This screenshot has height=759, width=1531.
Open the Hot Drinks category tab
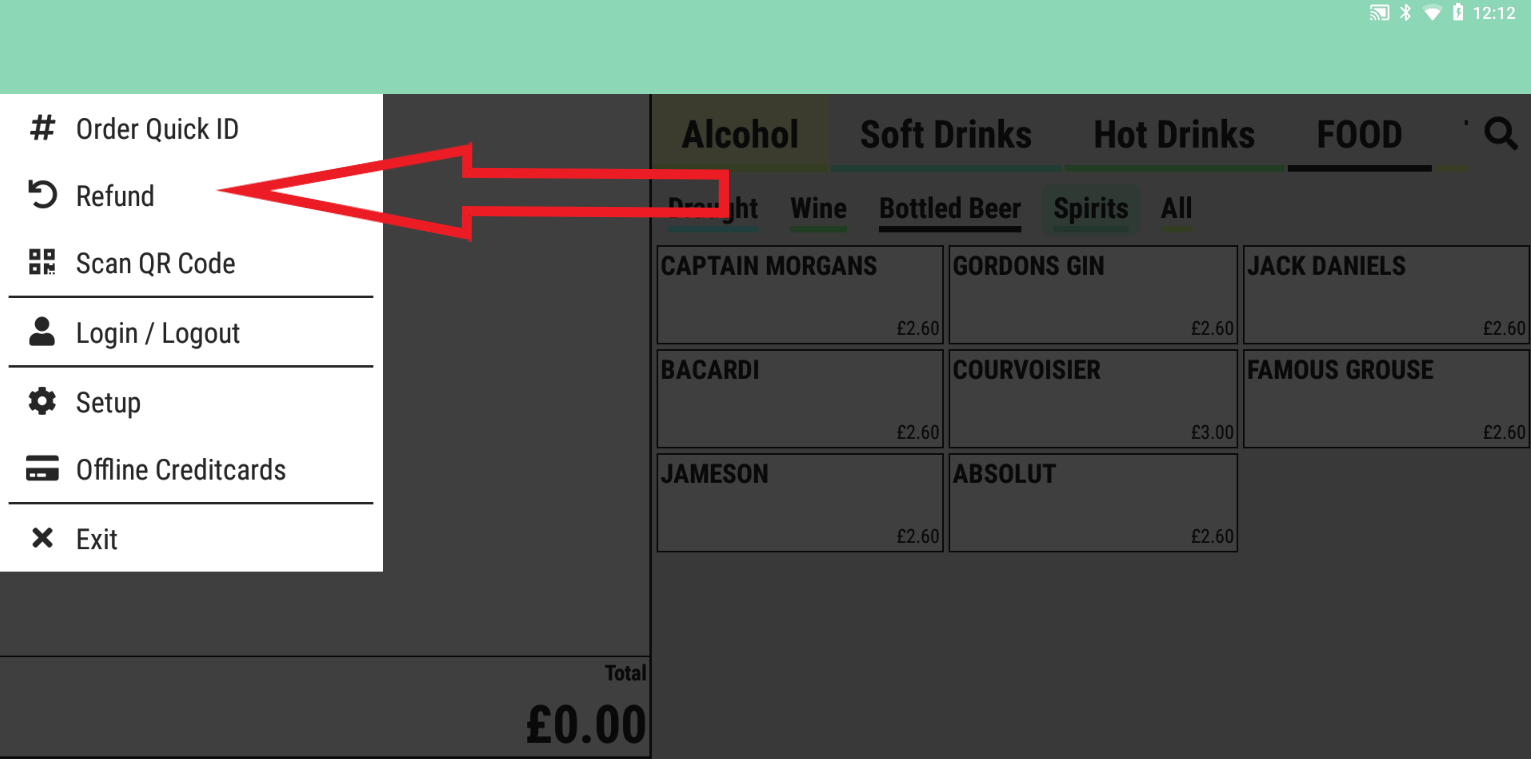pos(1174,135)
